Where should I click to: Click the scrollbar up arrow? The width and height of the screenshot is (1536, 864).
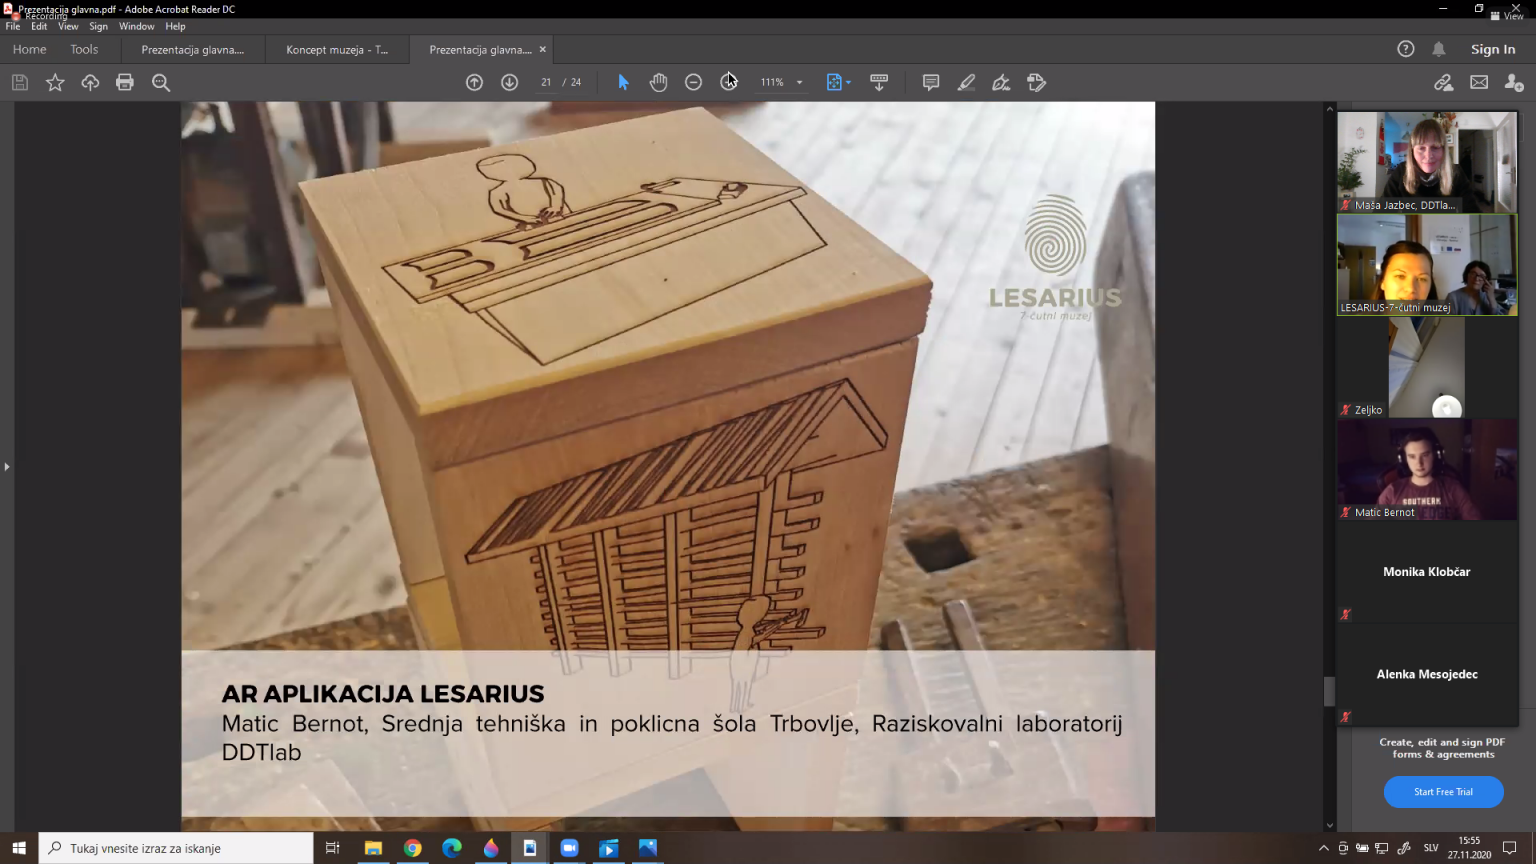(x=1329, y=108)
